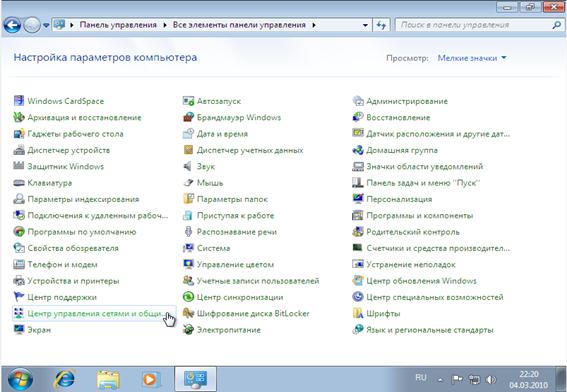567x392 pixels.
Task: Open the Управление цветом link
Action: click(235, 264)
